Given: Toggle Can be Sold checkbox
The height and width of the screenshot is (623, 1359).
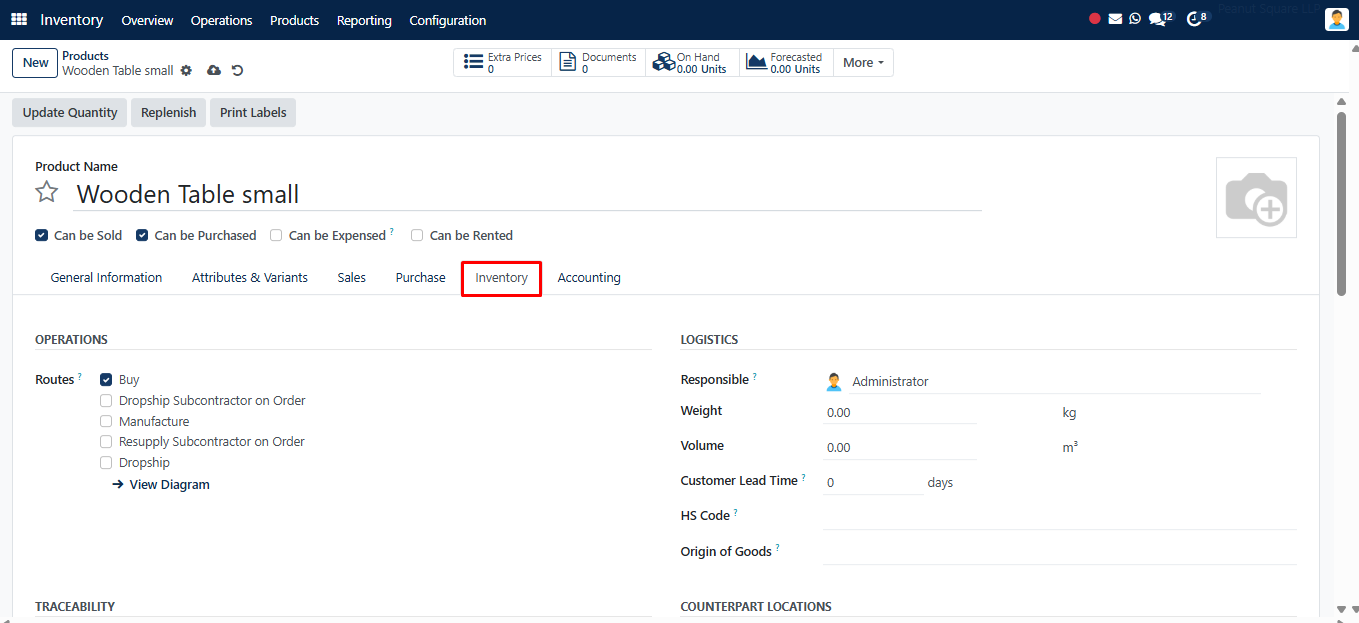Looking at the screenshot, I should click(41, 236).
